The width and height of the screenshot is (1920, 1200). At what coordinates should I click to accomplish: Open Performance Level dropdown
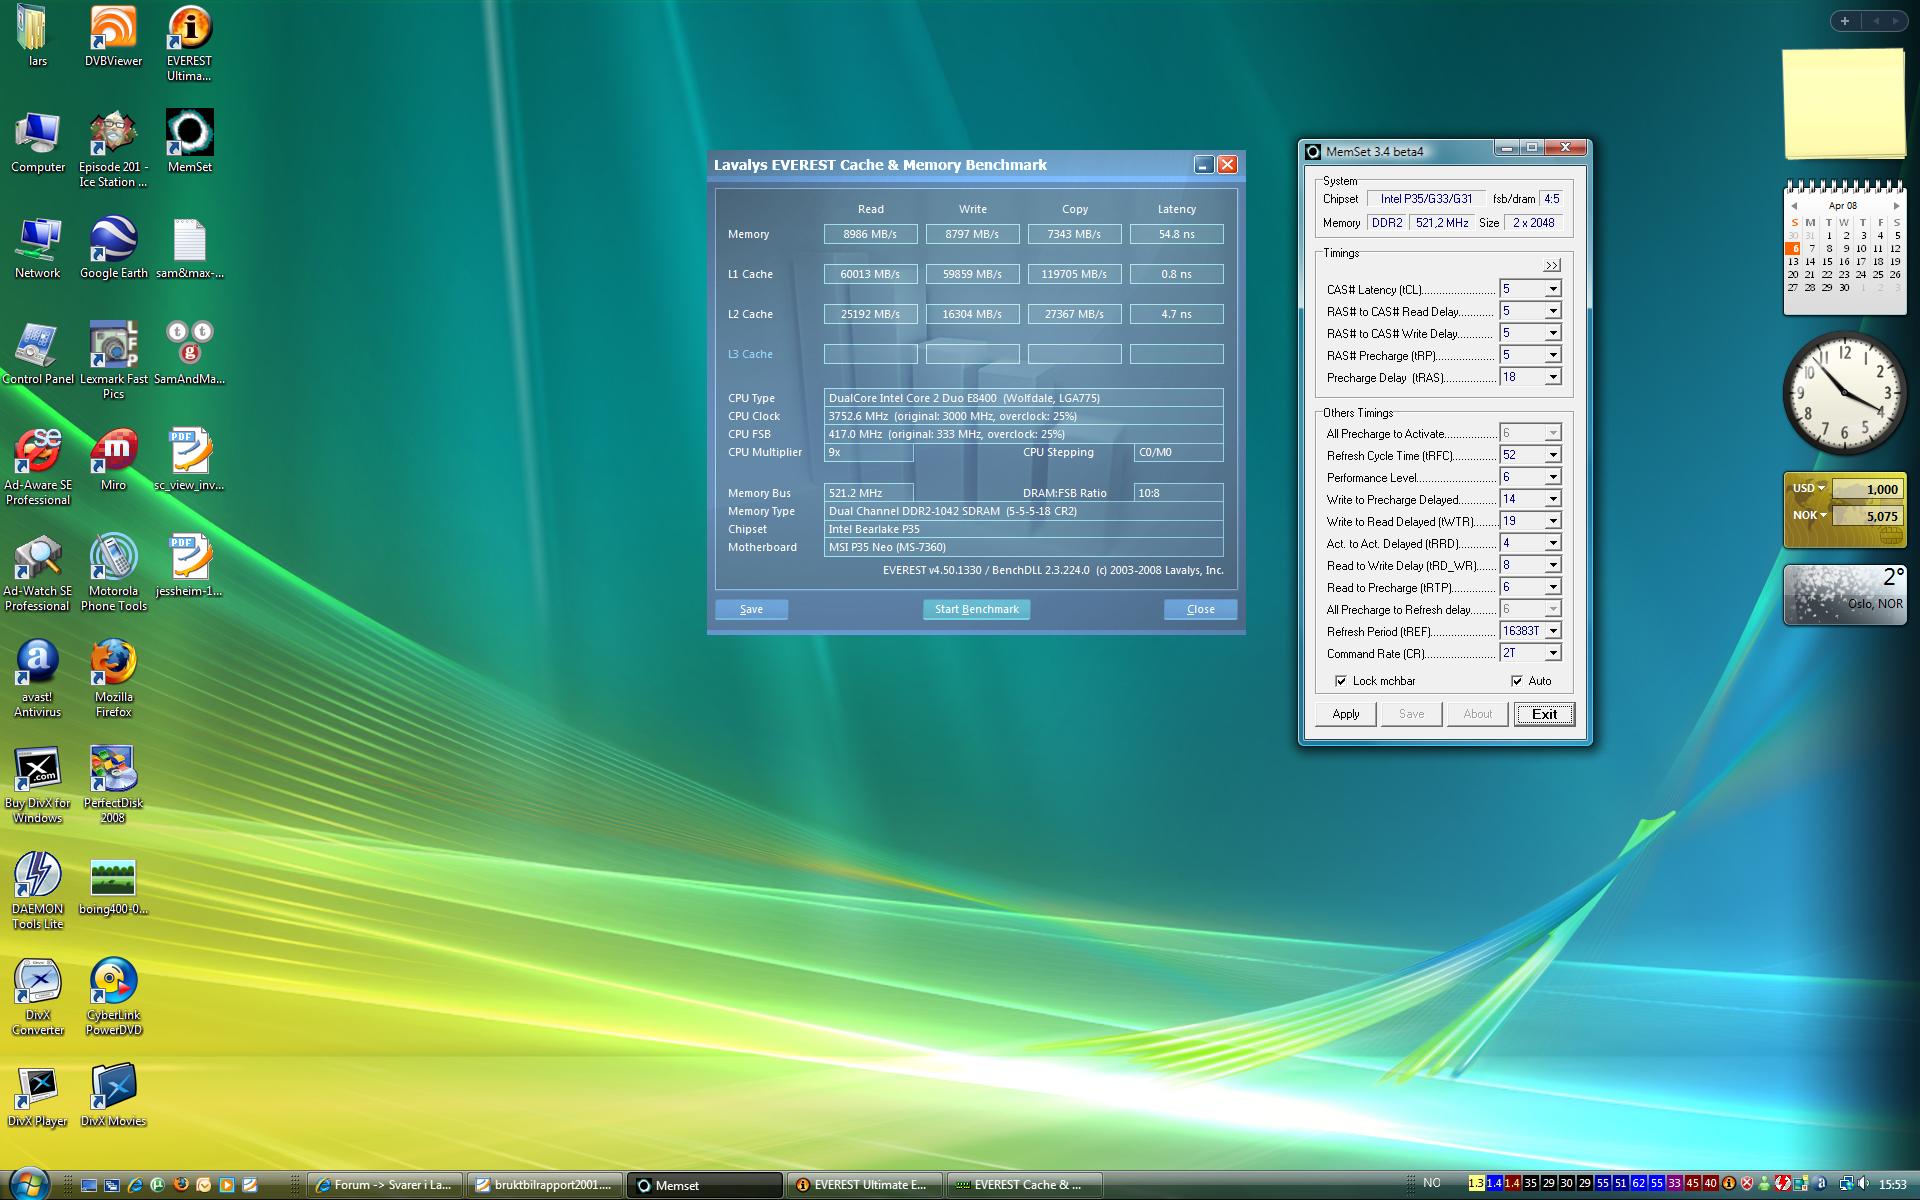(1553, 477)
